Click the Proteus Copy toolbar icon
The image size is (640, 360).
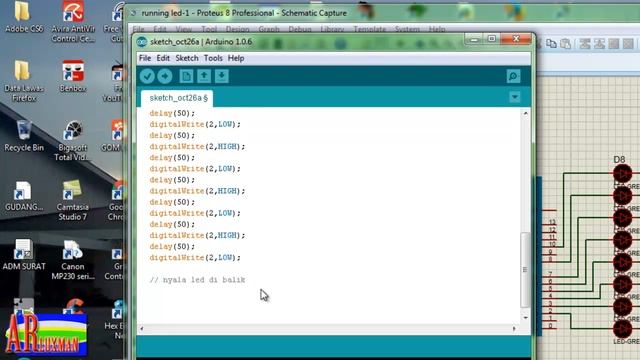coord(551,44)
